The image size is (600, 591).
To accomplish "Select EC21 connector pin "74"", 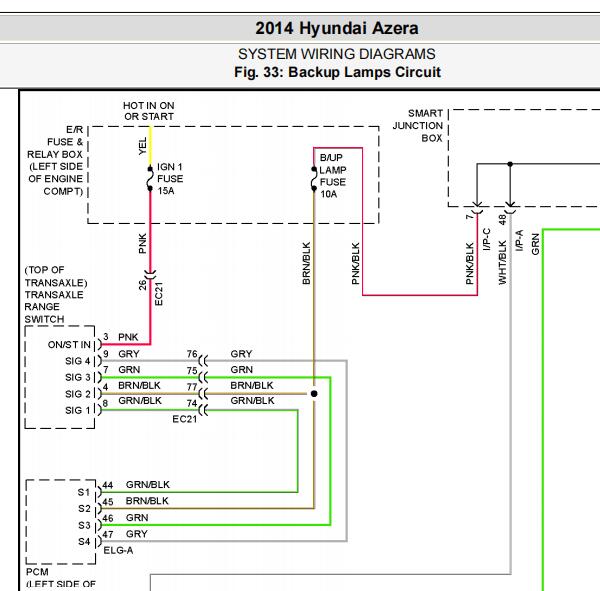I will [192, 403].
